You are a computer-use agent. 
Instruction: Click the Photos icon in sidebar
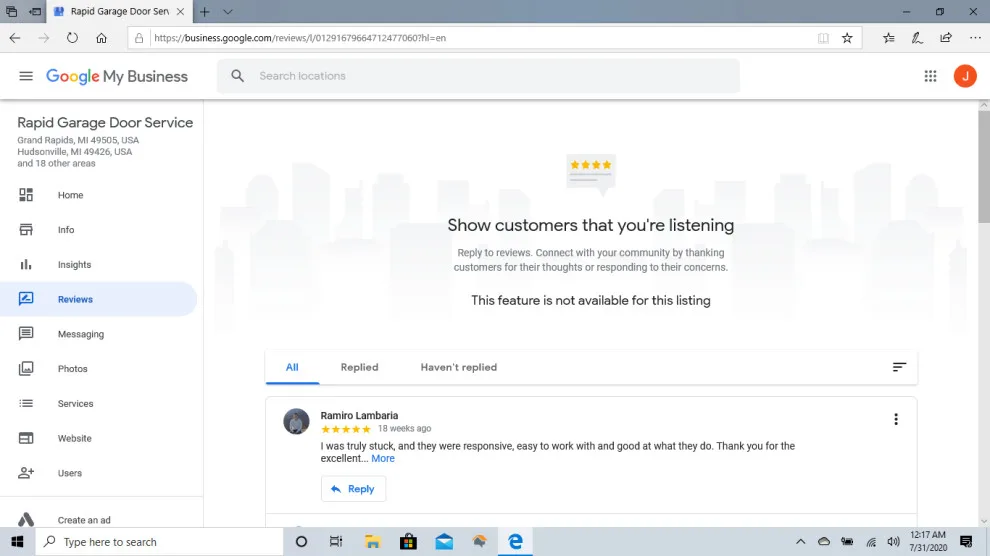pyautogui.click(x=26, y=369)
